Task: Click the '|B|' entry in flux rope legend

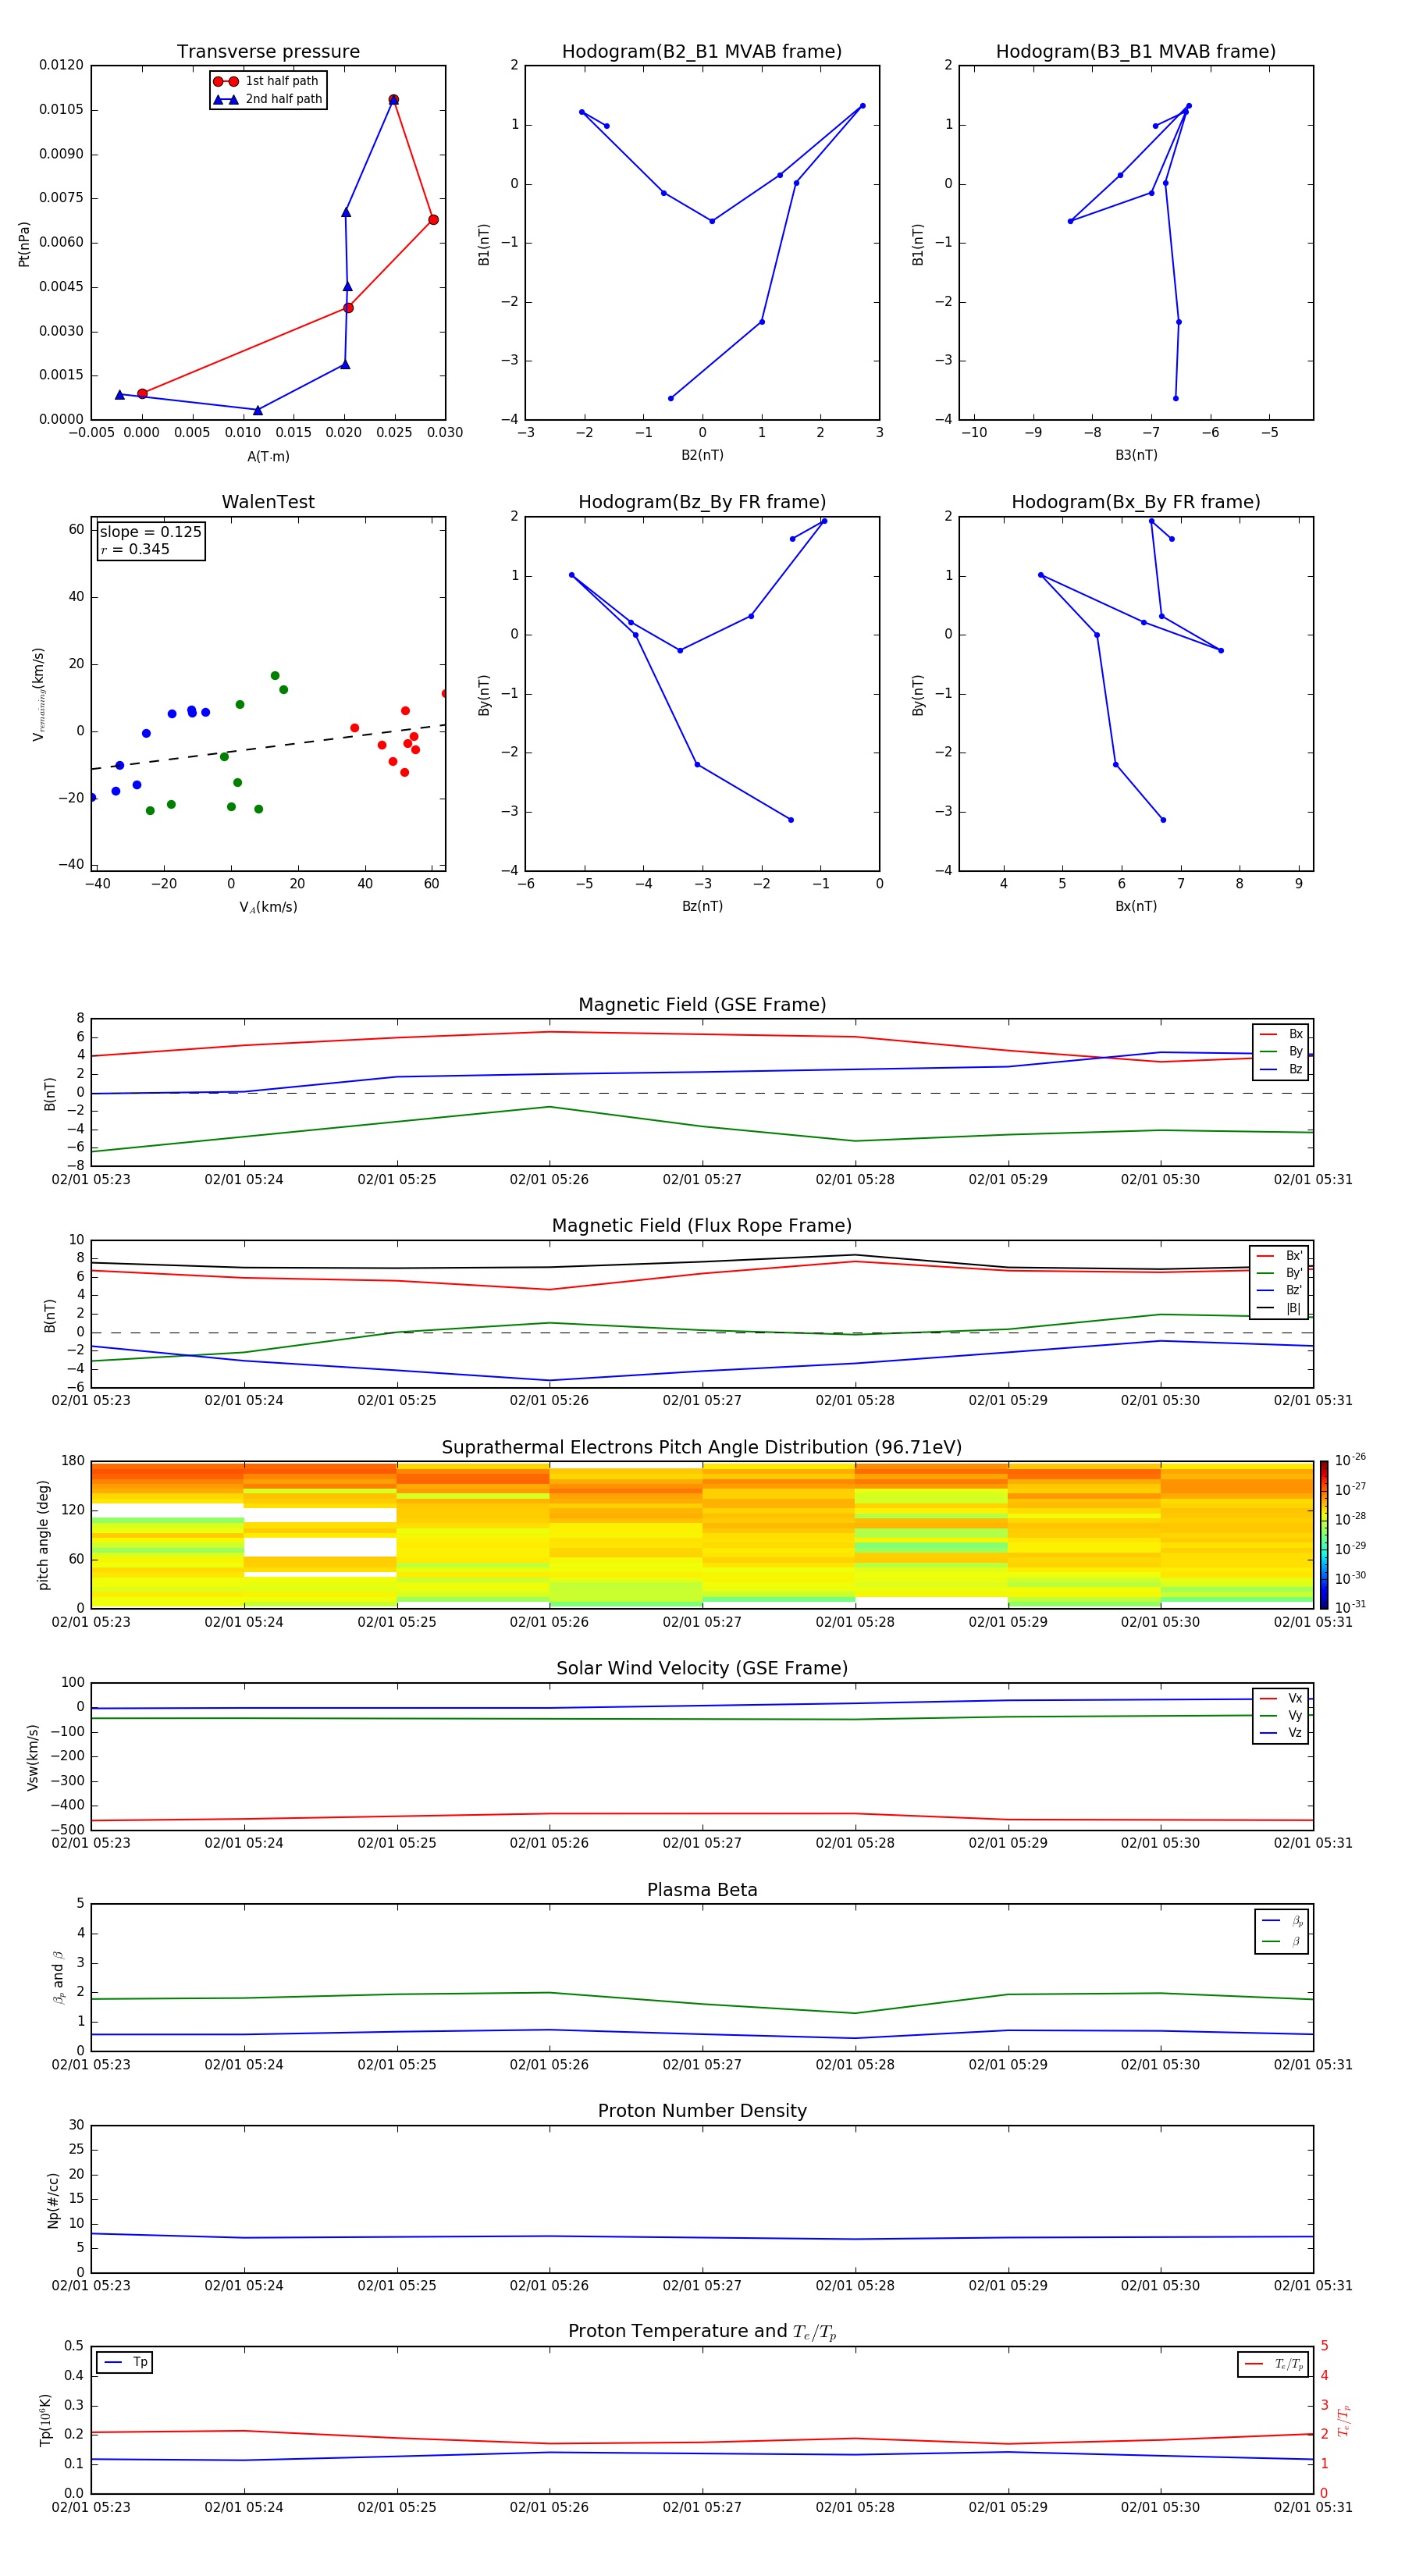Action: 1279,1308
